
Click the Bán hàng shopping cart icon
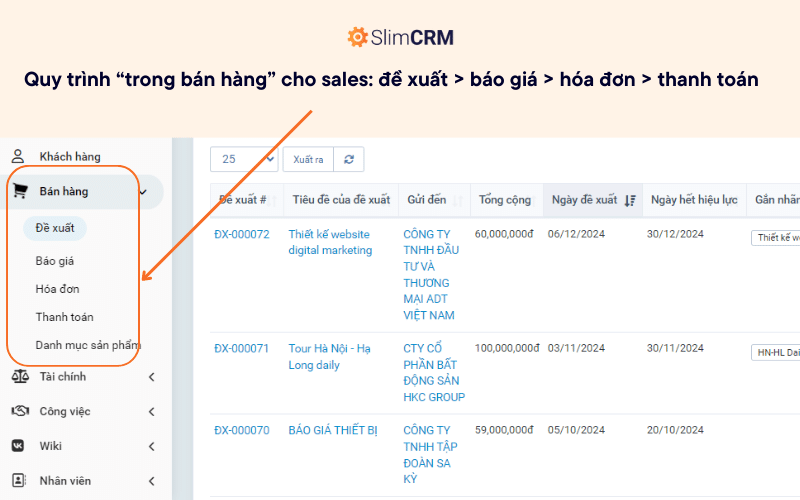point(20,191)
